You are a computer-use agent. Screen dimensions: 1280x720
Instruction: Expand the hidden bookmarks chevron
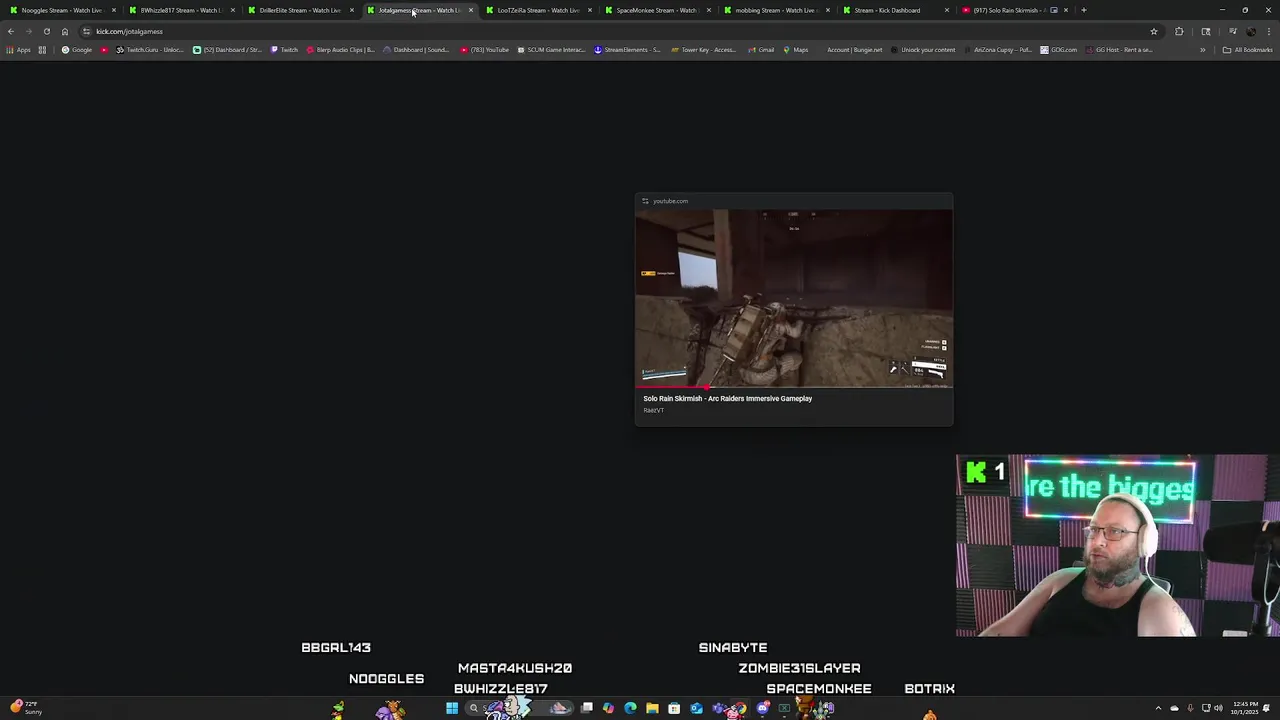pos(1203,50)
